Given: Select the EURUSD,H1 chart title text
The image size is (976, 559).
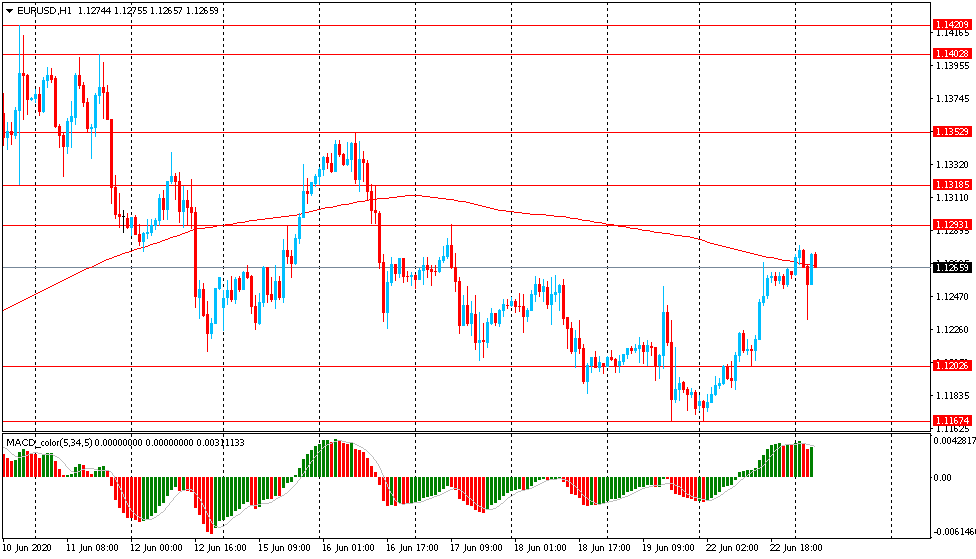Looking at the screenshot, I should (x=44, y=11).
